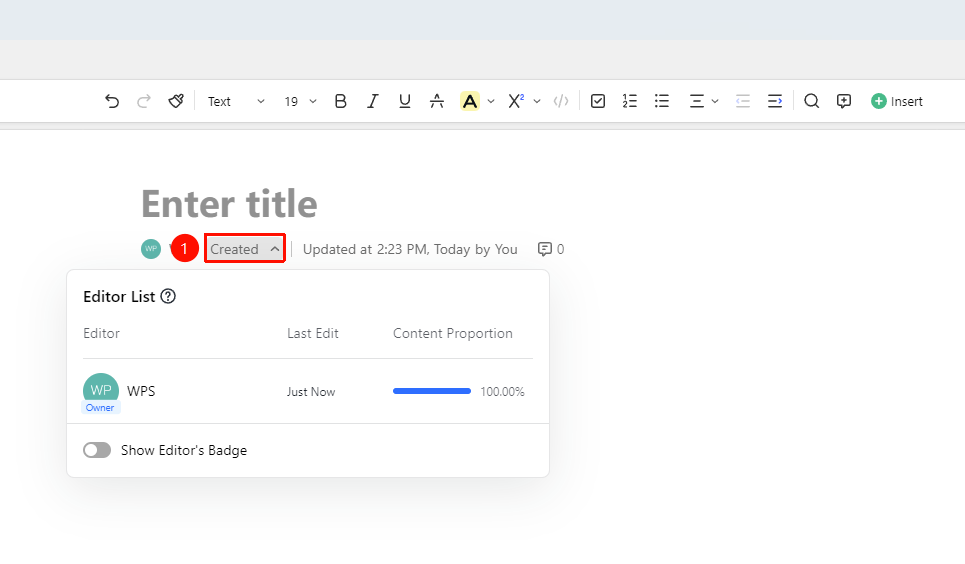
Task: Click the Enter title field
Action: click(229, 203)
